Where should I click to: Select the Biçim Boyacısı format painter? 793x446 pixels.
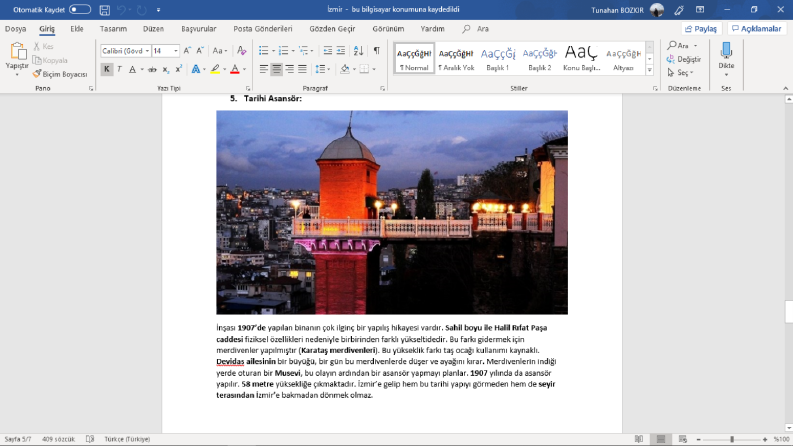tap(60, 74)
